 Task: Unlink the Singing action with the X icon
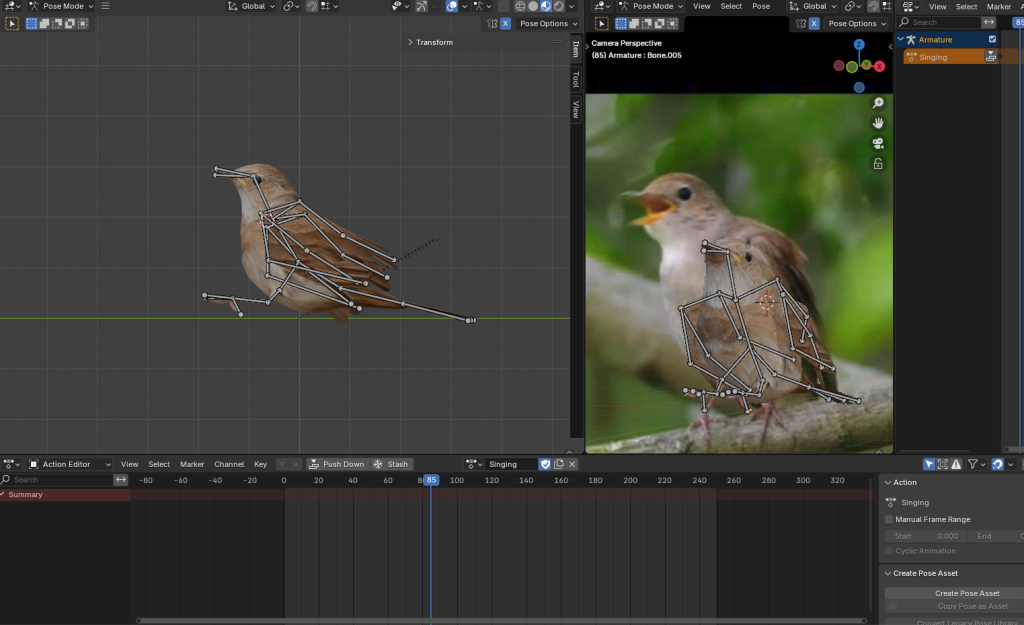coord(572,464)
